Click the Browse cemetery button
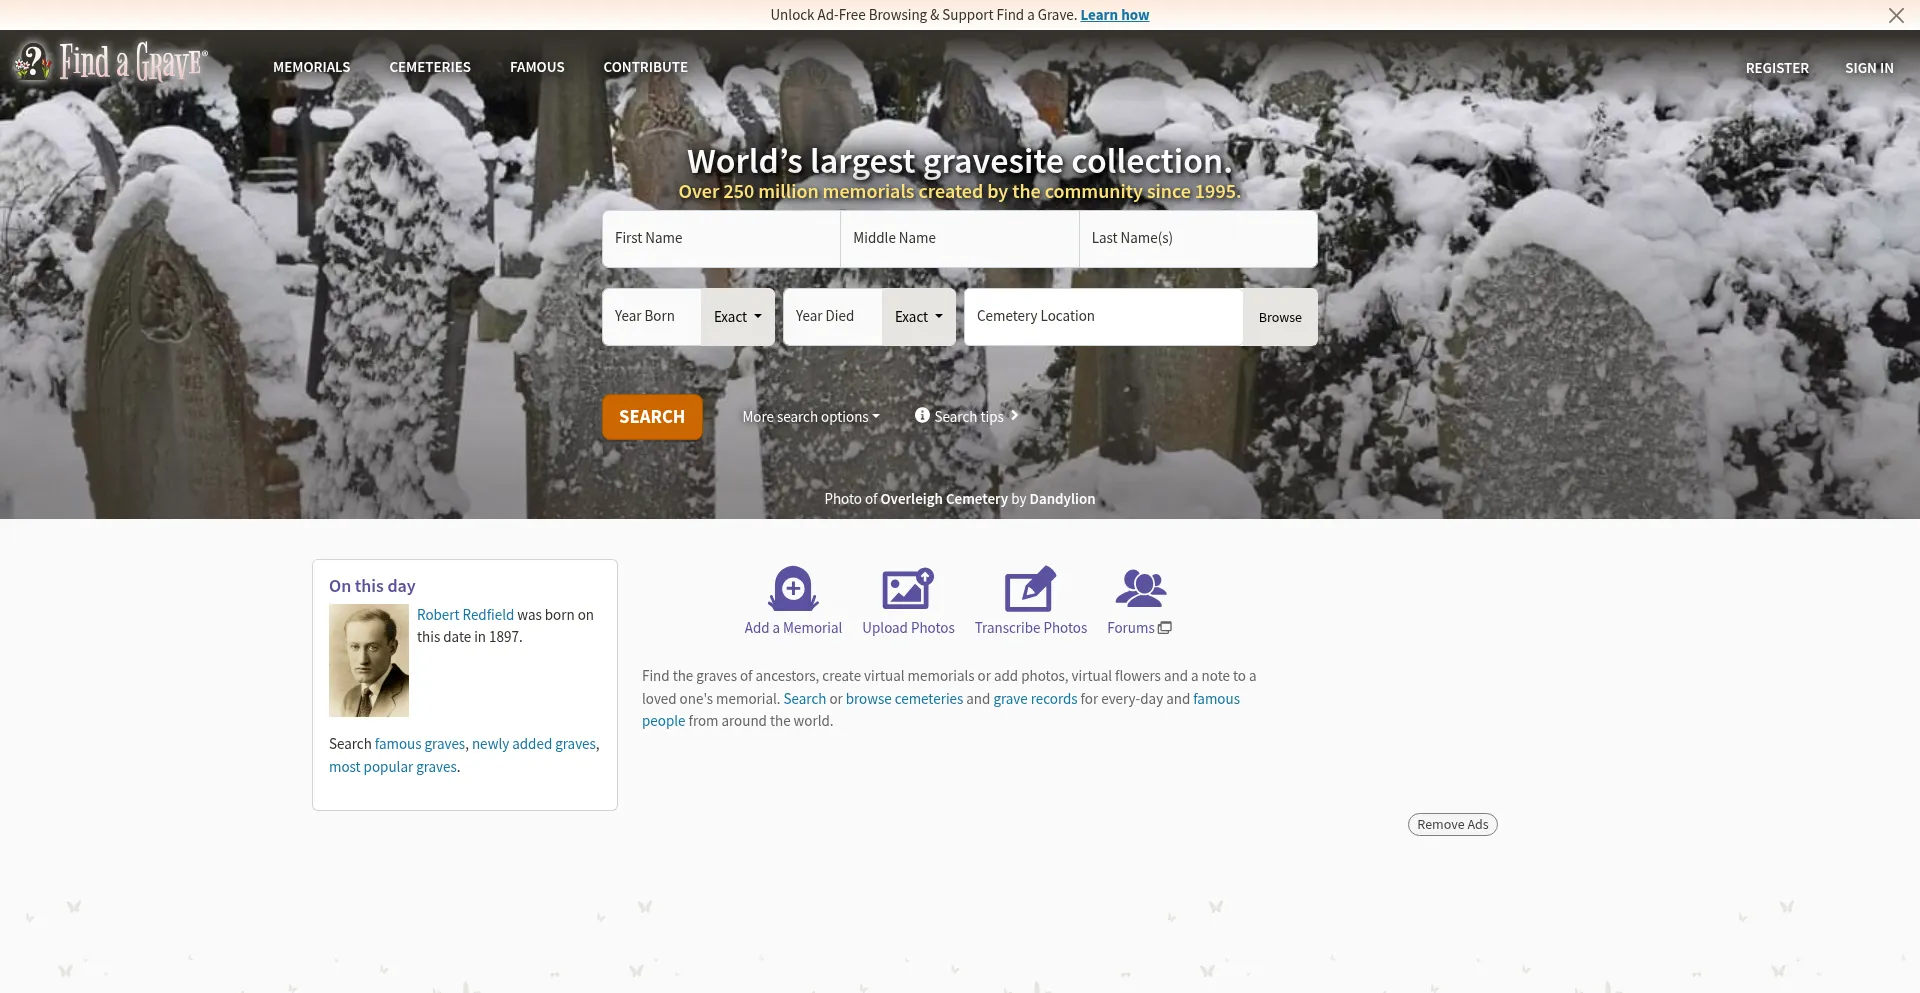This screenshot has width=1920, height=993. (1279, 317)
